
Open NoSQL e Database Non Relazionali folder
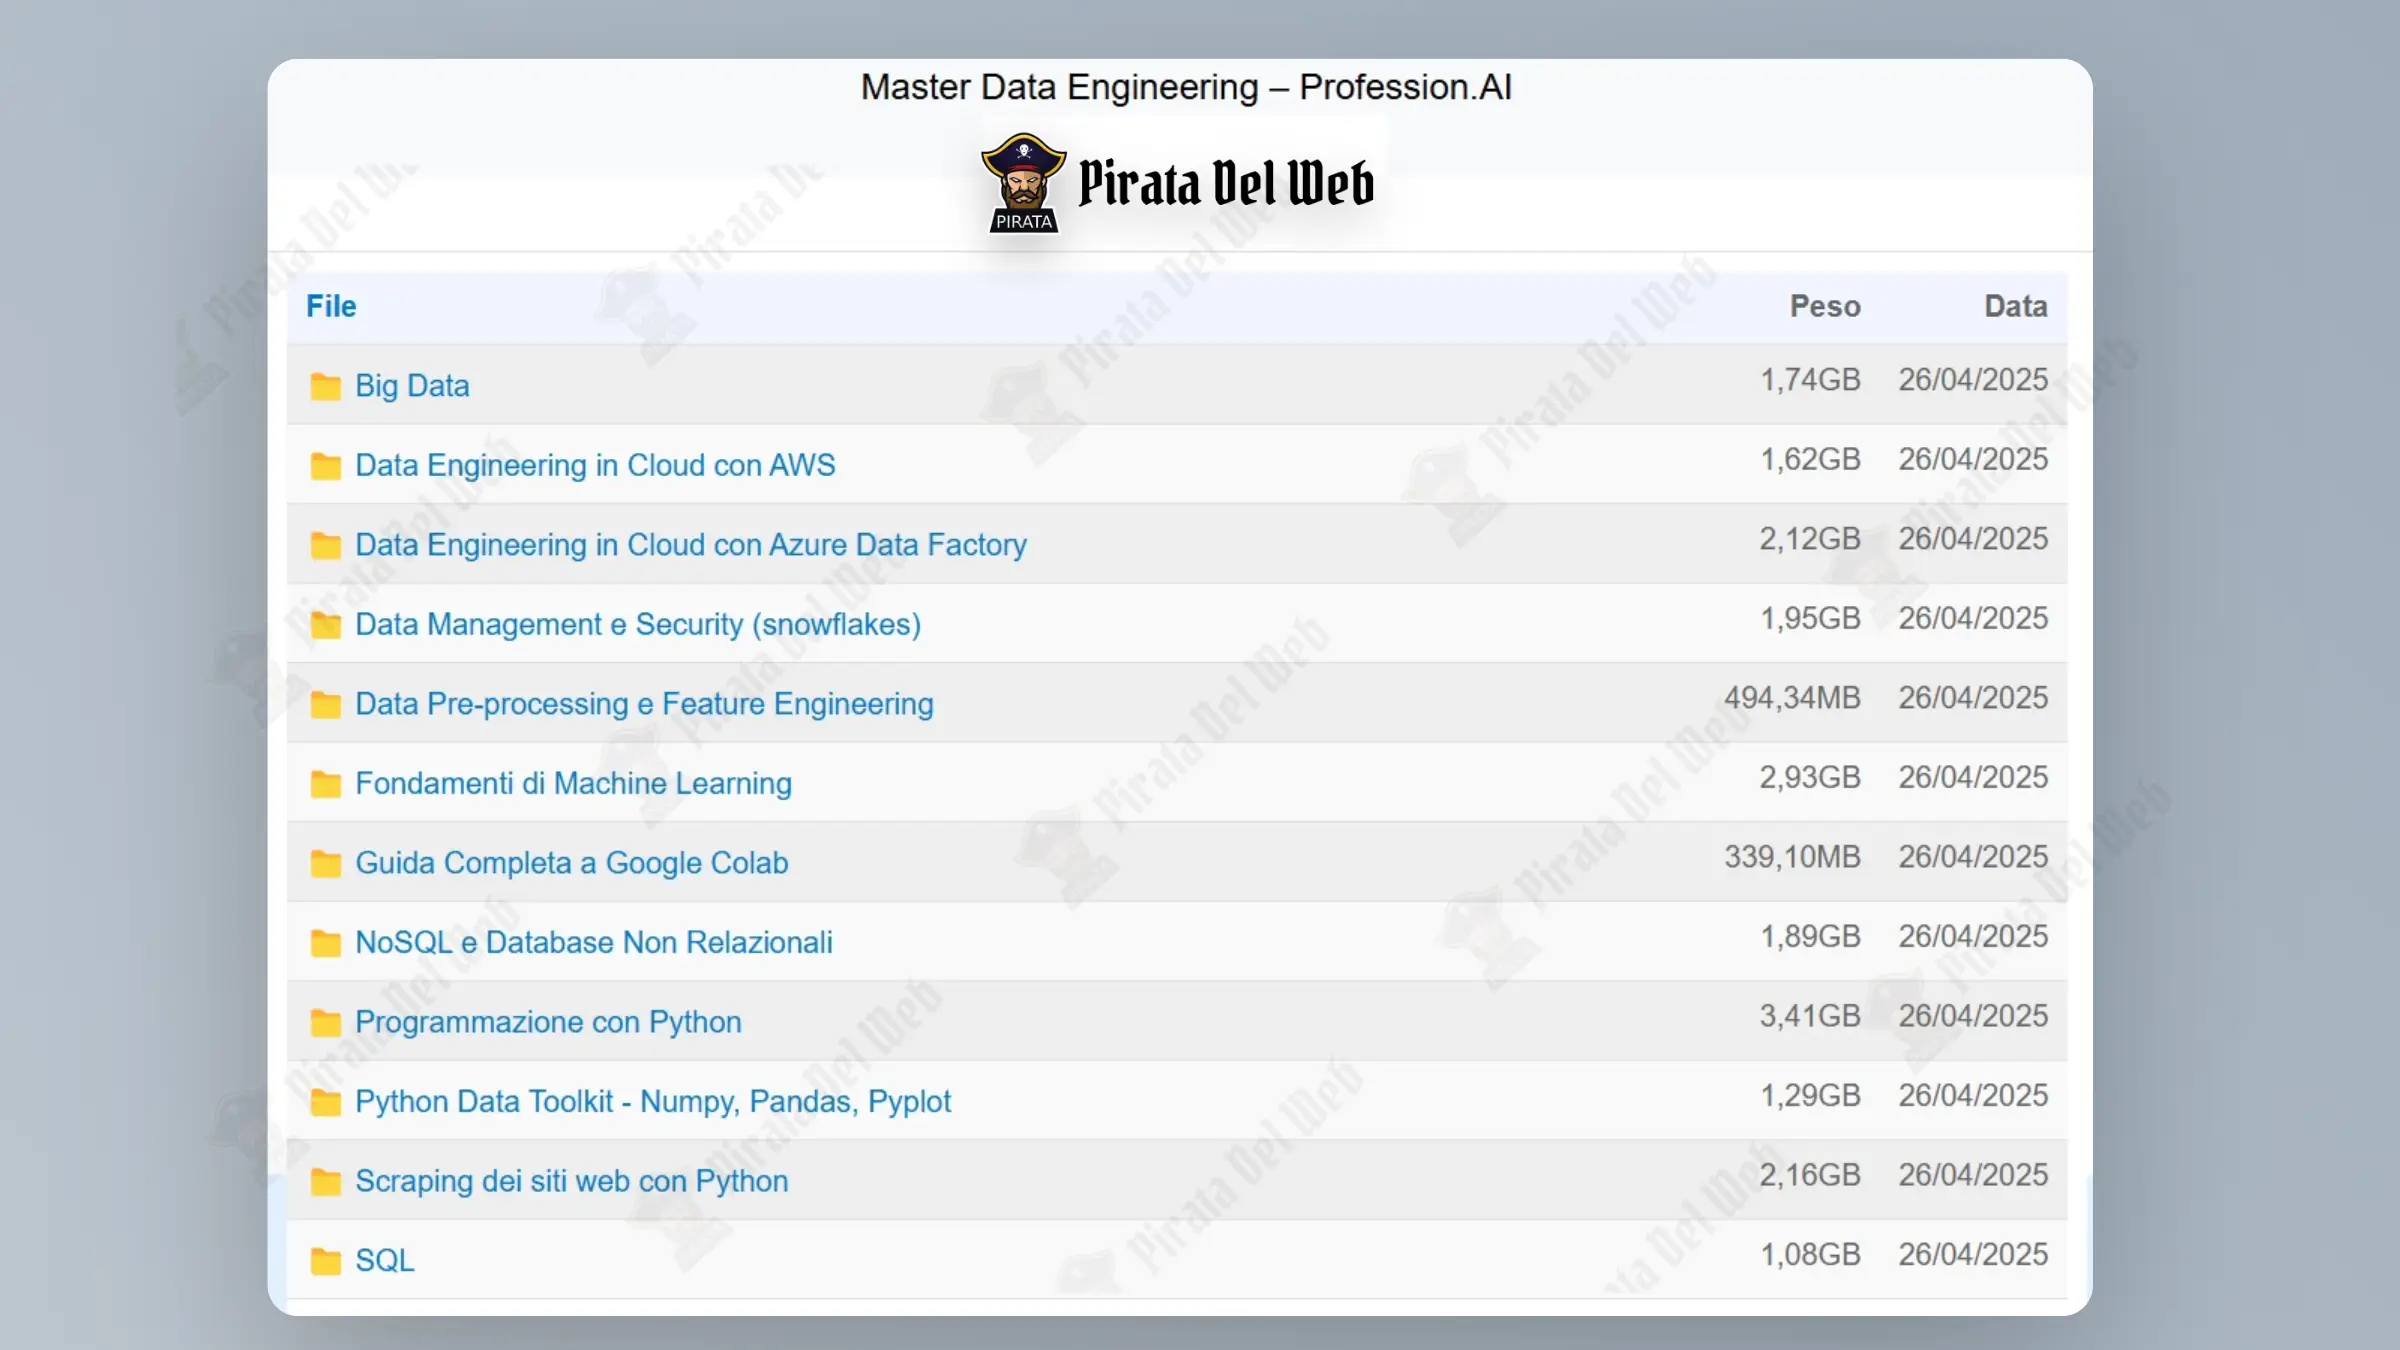(x=594, y=942)
